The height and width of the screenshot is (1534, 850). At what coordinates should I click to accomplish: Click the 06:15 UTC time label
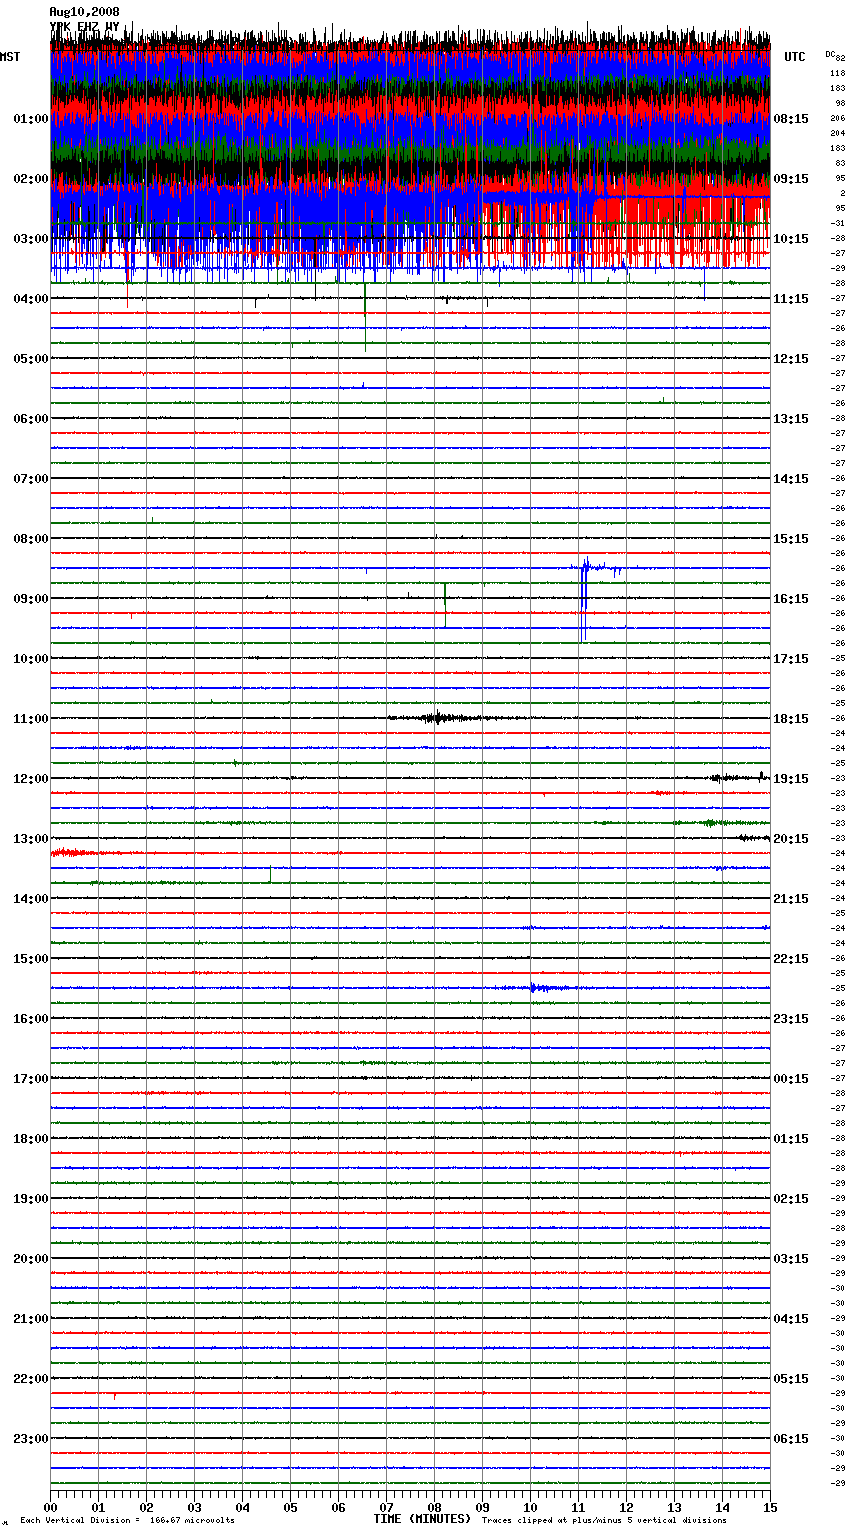(x=791, y=1439)
